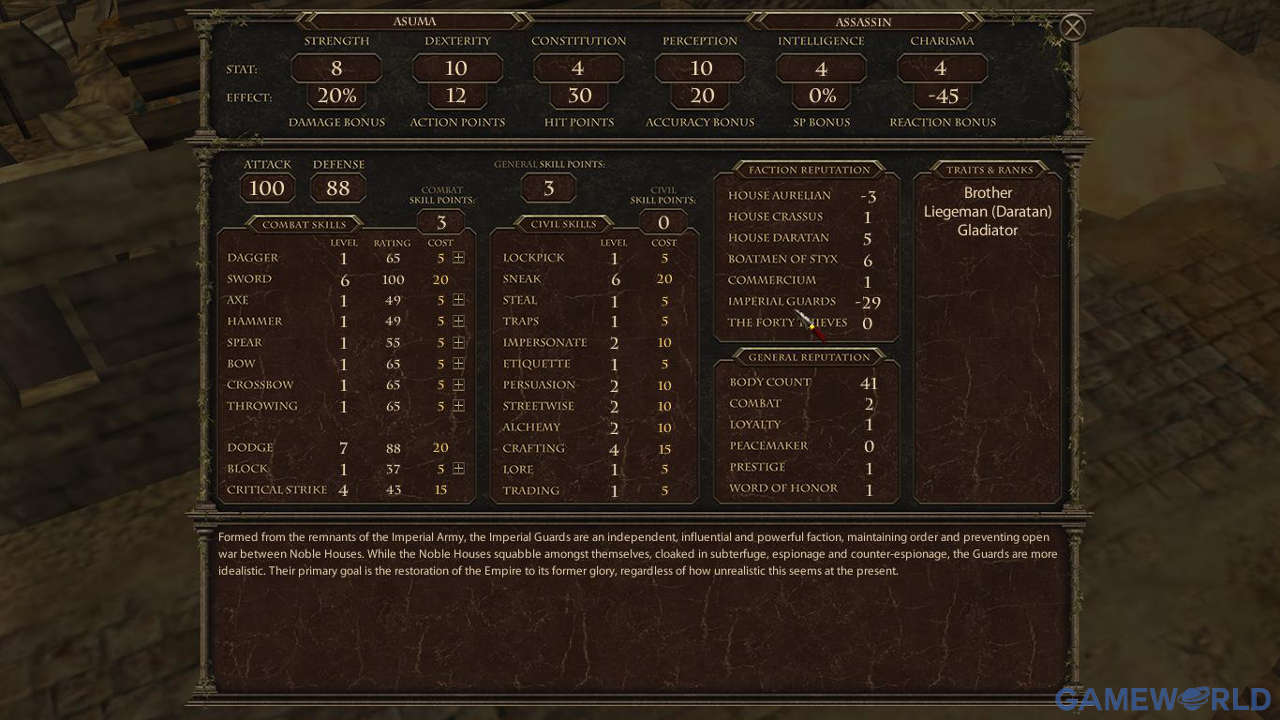
Task: Increase Dagger skill with plus icon
Action: [x=459, y=258]
